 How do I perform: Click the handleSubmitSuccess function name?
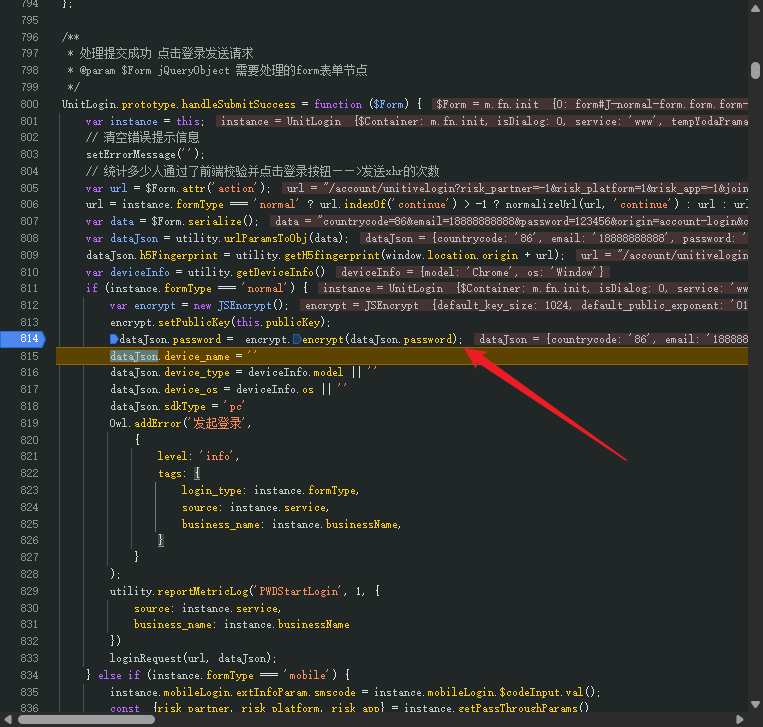pyautogui.click(x=238, y=104)
